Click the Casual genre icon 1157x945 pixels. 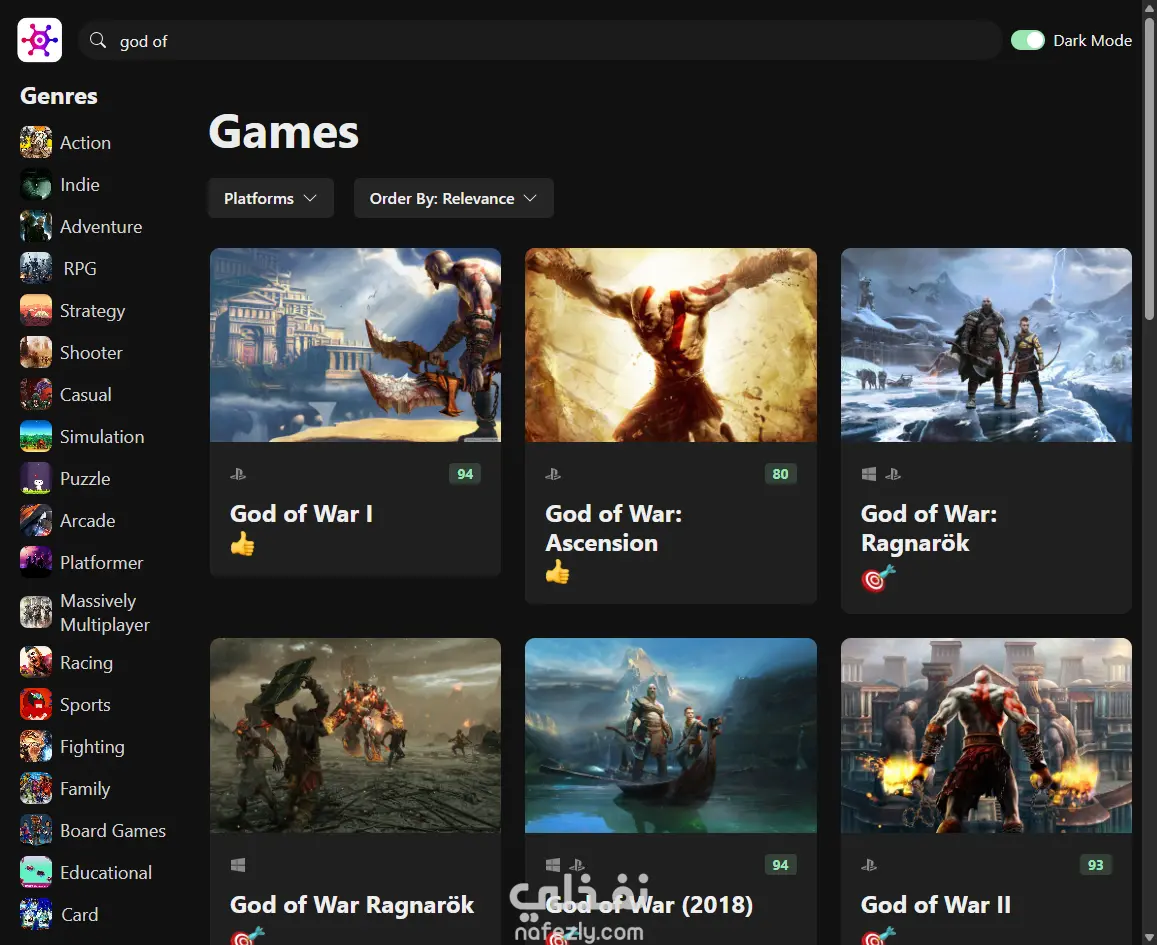pyautogui.click(x=35, y=395)
